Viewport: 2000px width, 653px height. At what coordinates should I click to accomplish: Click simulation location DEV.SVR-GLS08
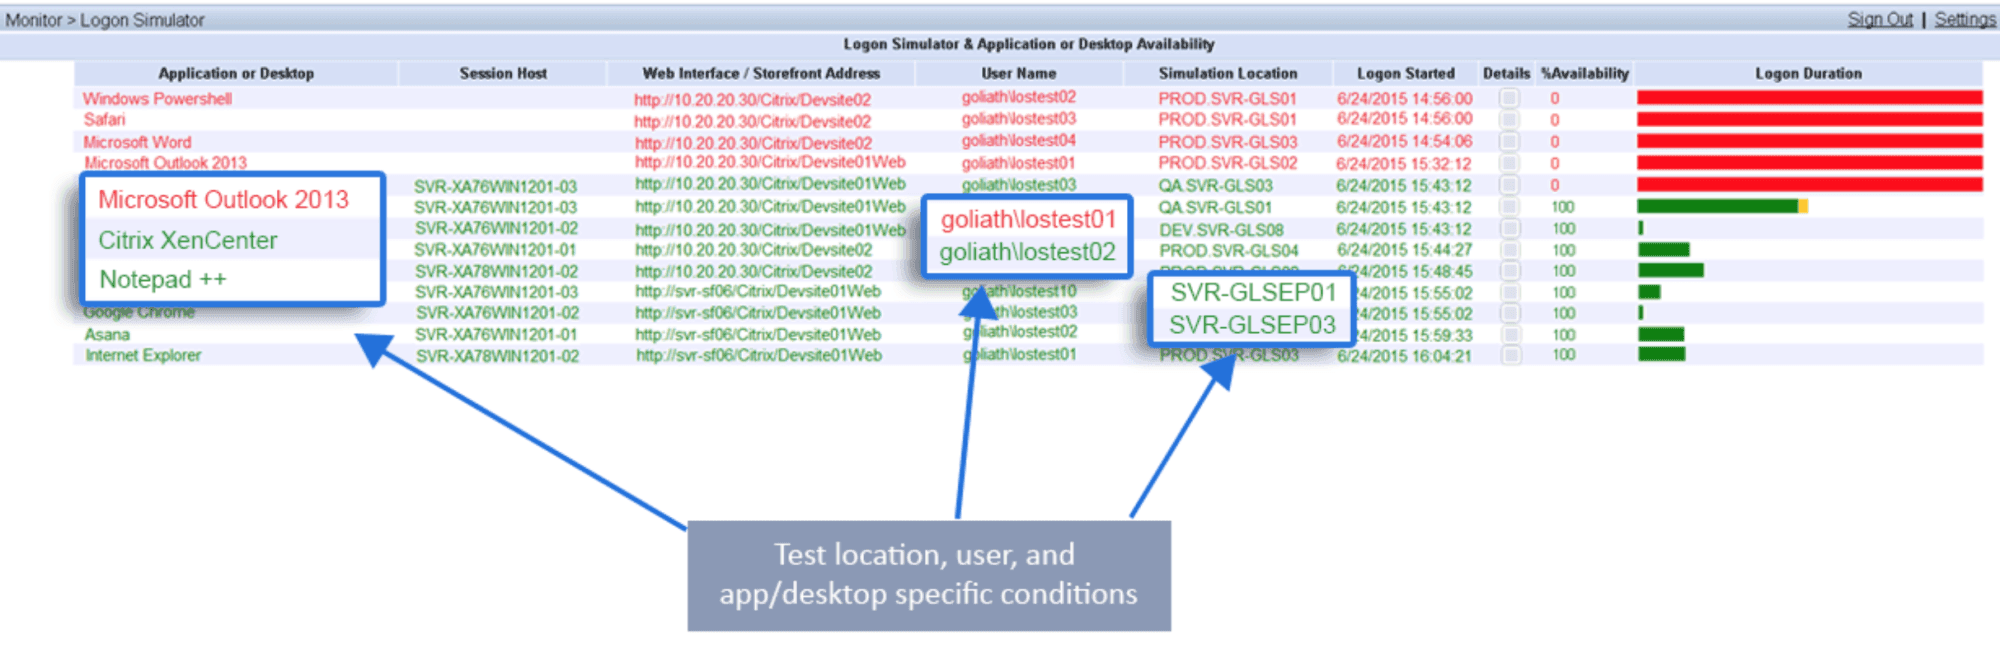coord(1221,229)
